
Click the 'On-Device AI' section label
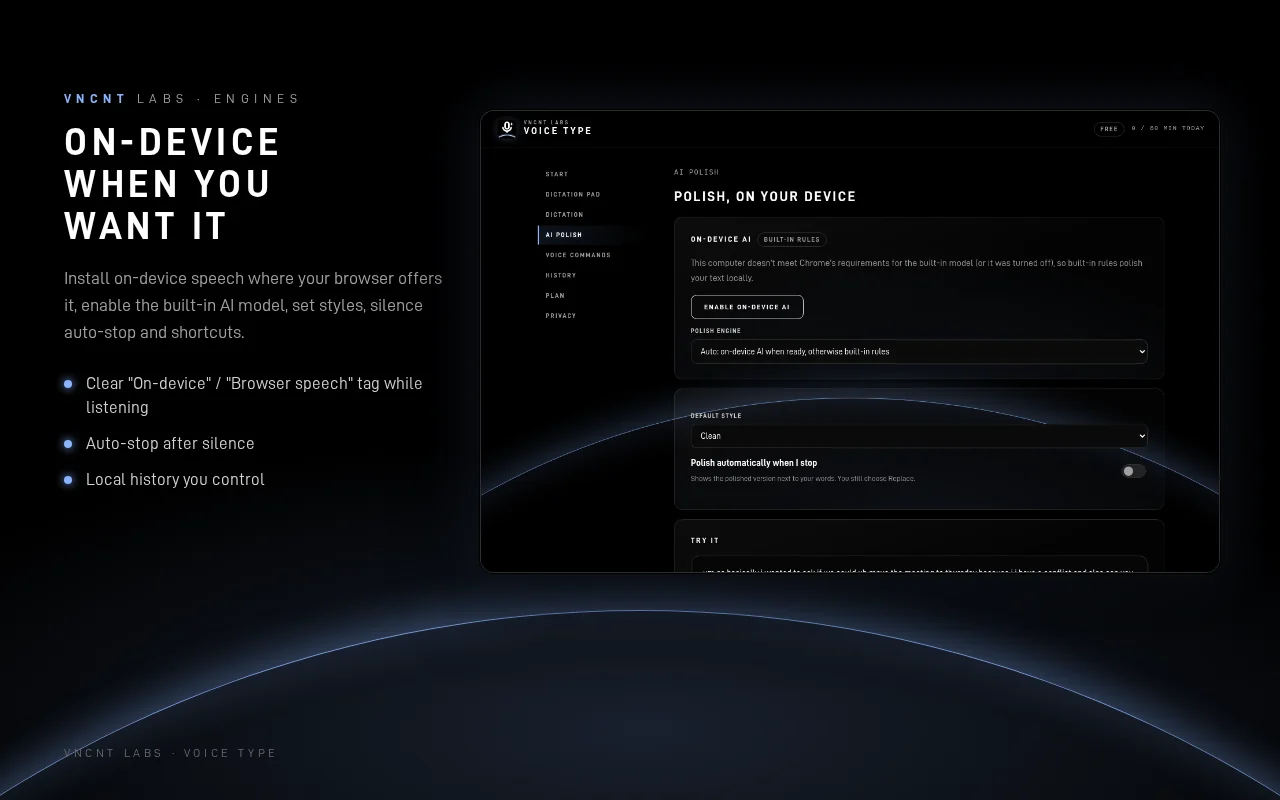click(721, 240)
